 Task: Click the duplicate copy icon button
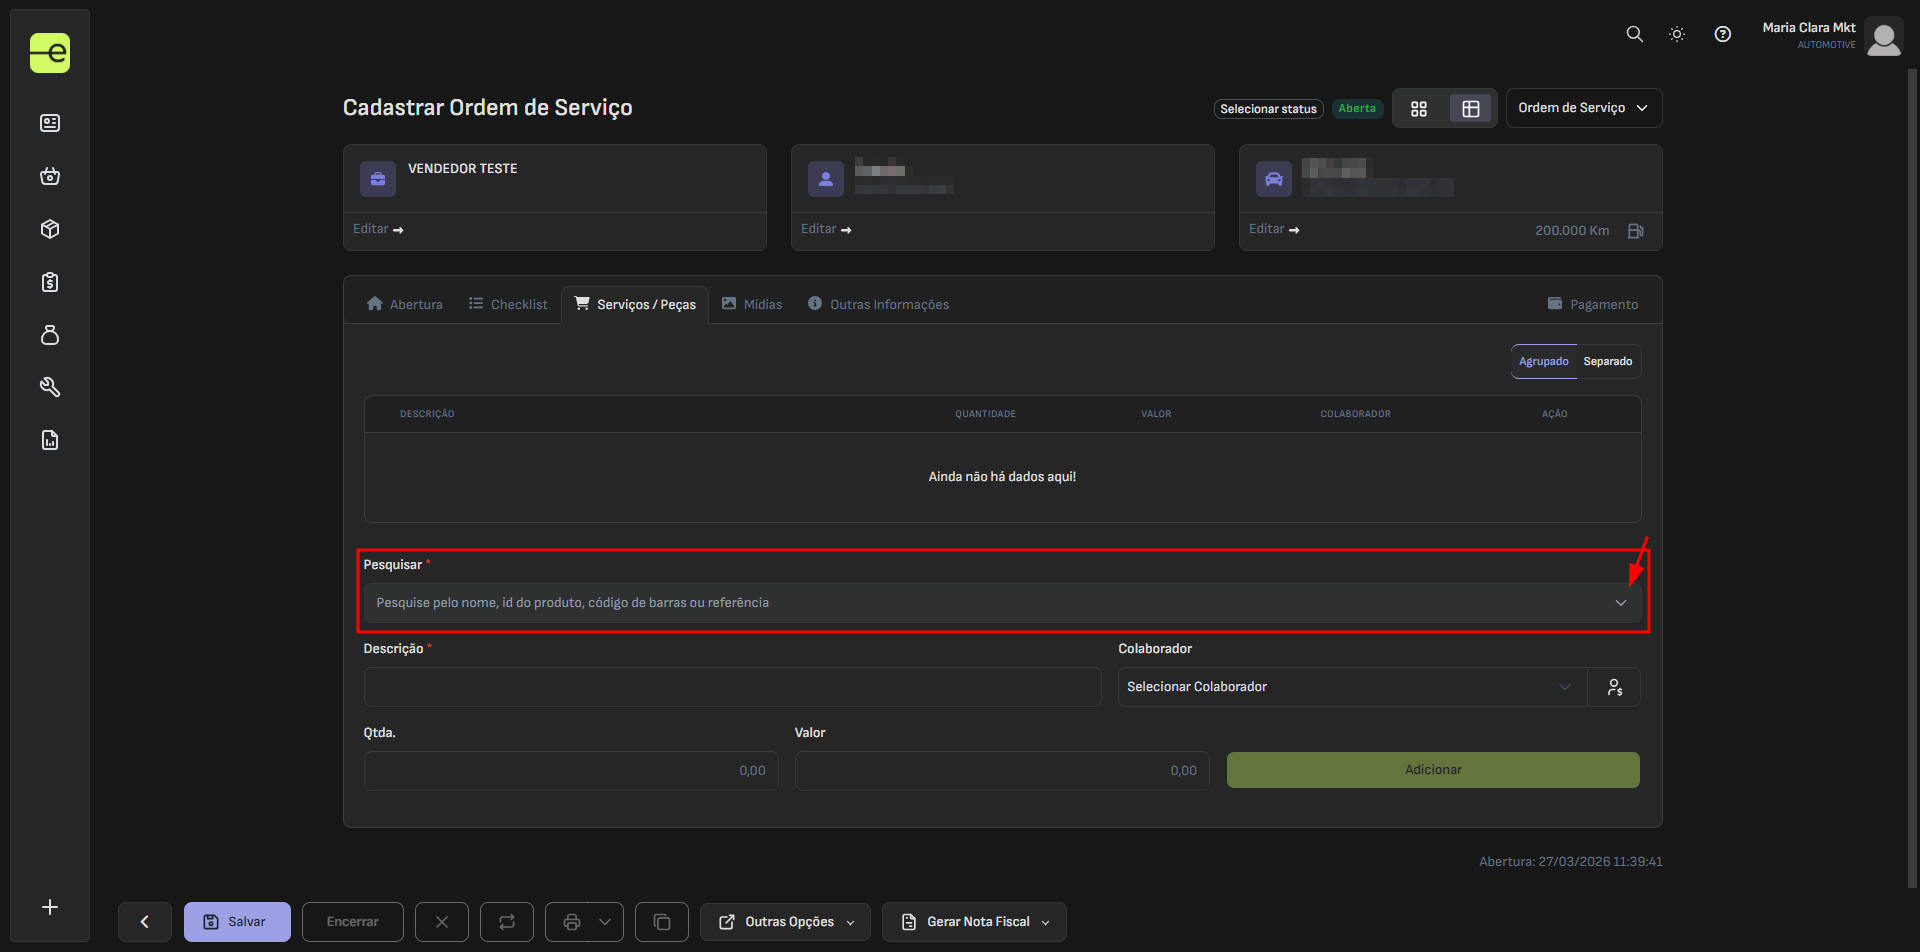point(662,922)
